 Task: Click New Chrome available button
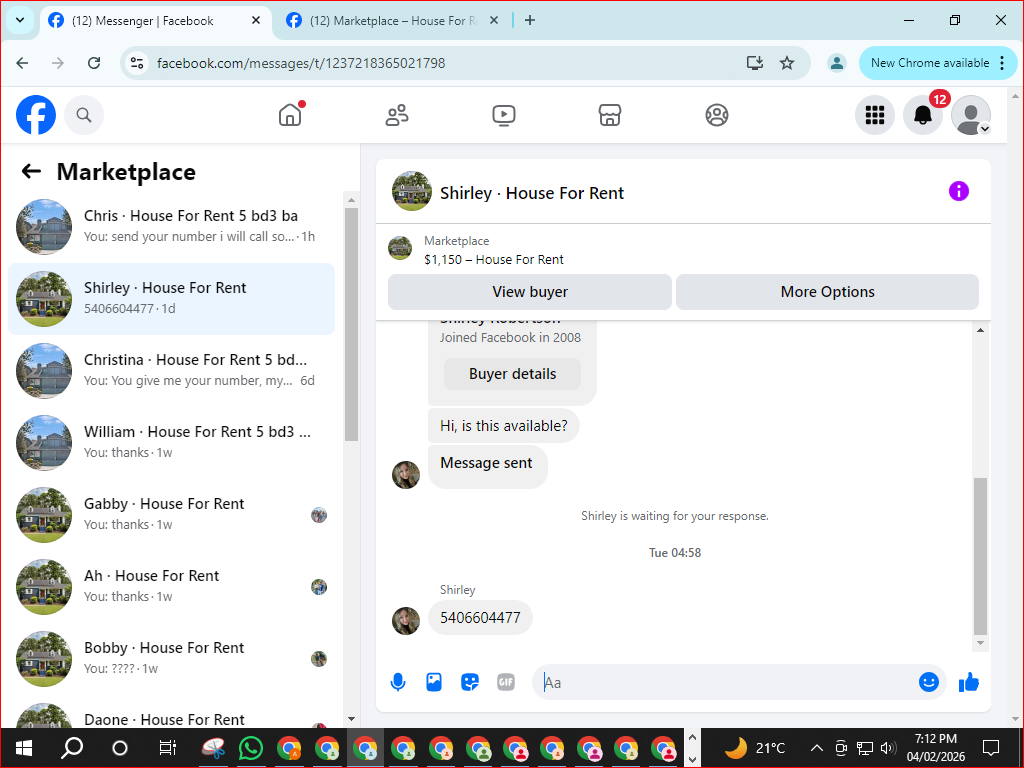click(930, 63)
